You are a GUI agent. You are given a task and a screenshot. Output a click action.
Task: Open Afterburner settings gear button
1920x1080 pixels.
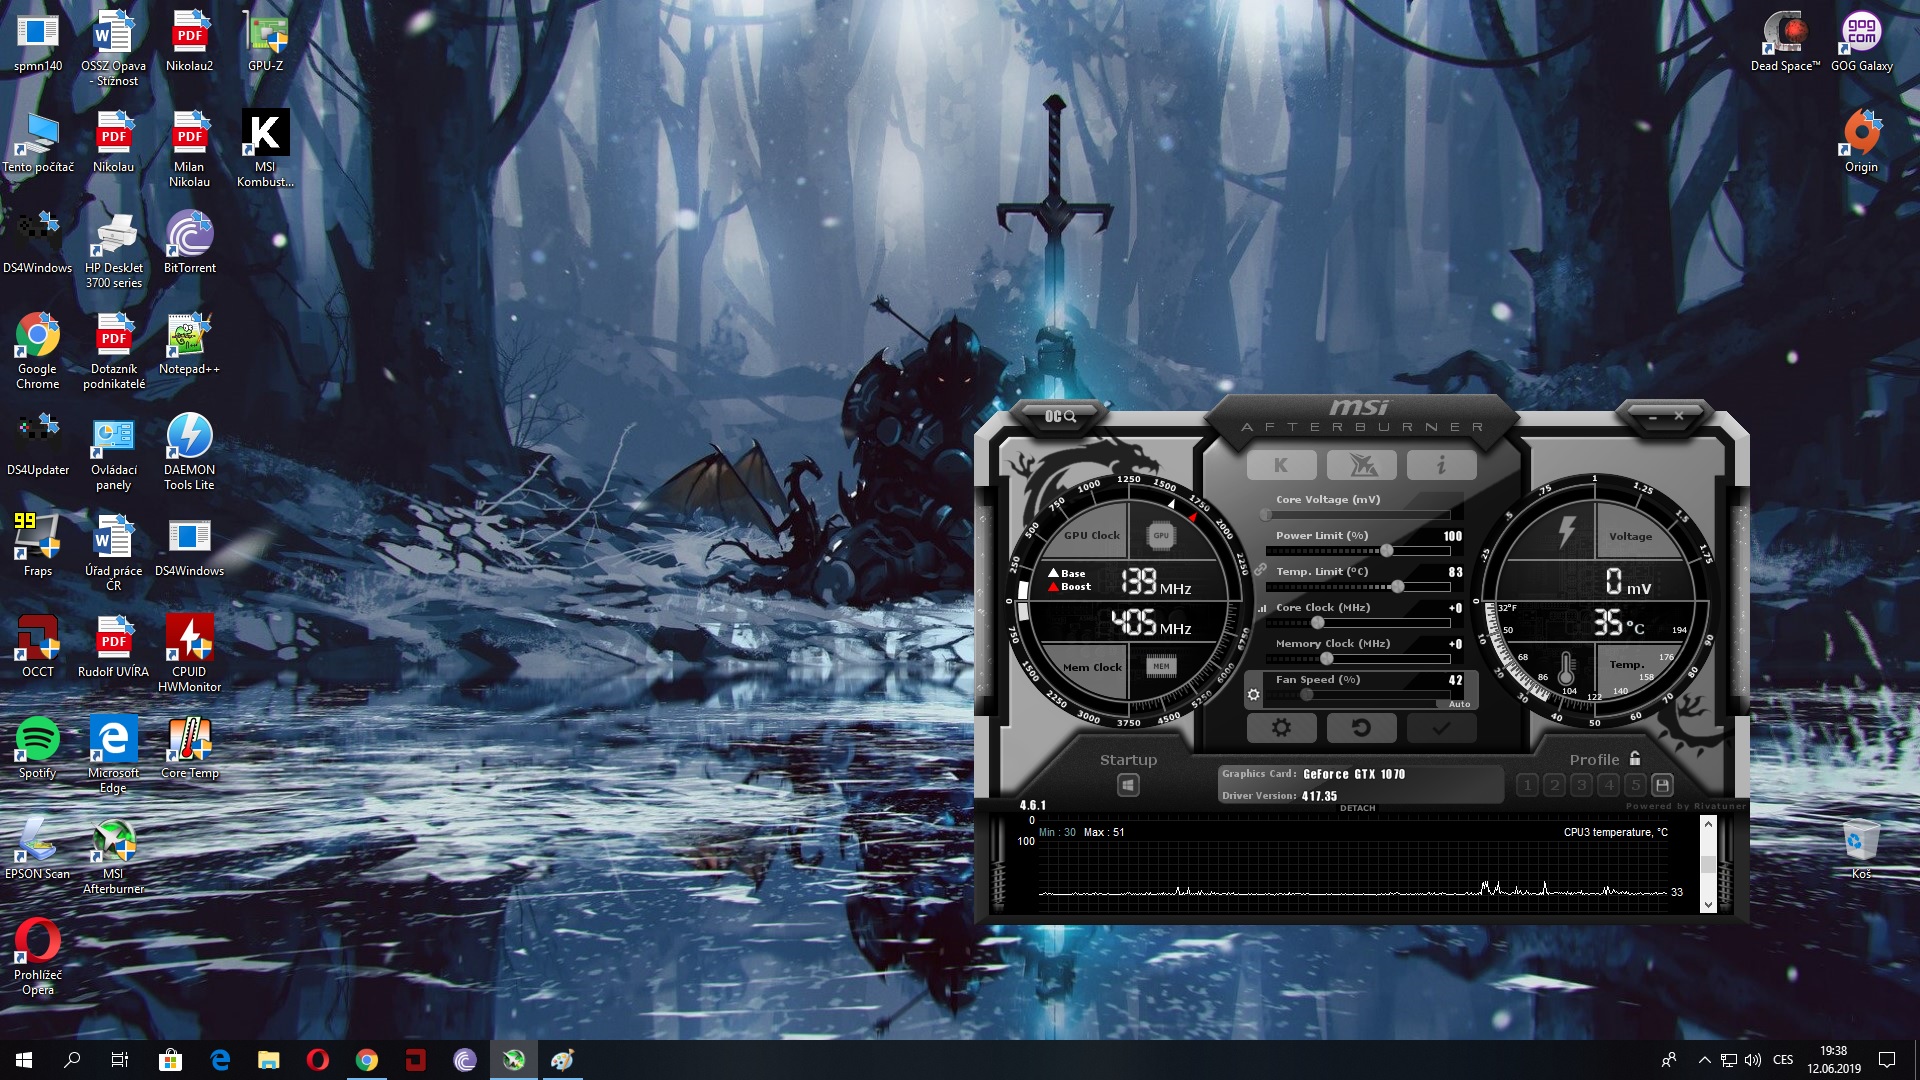click(x=1281, y=728)
